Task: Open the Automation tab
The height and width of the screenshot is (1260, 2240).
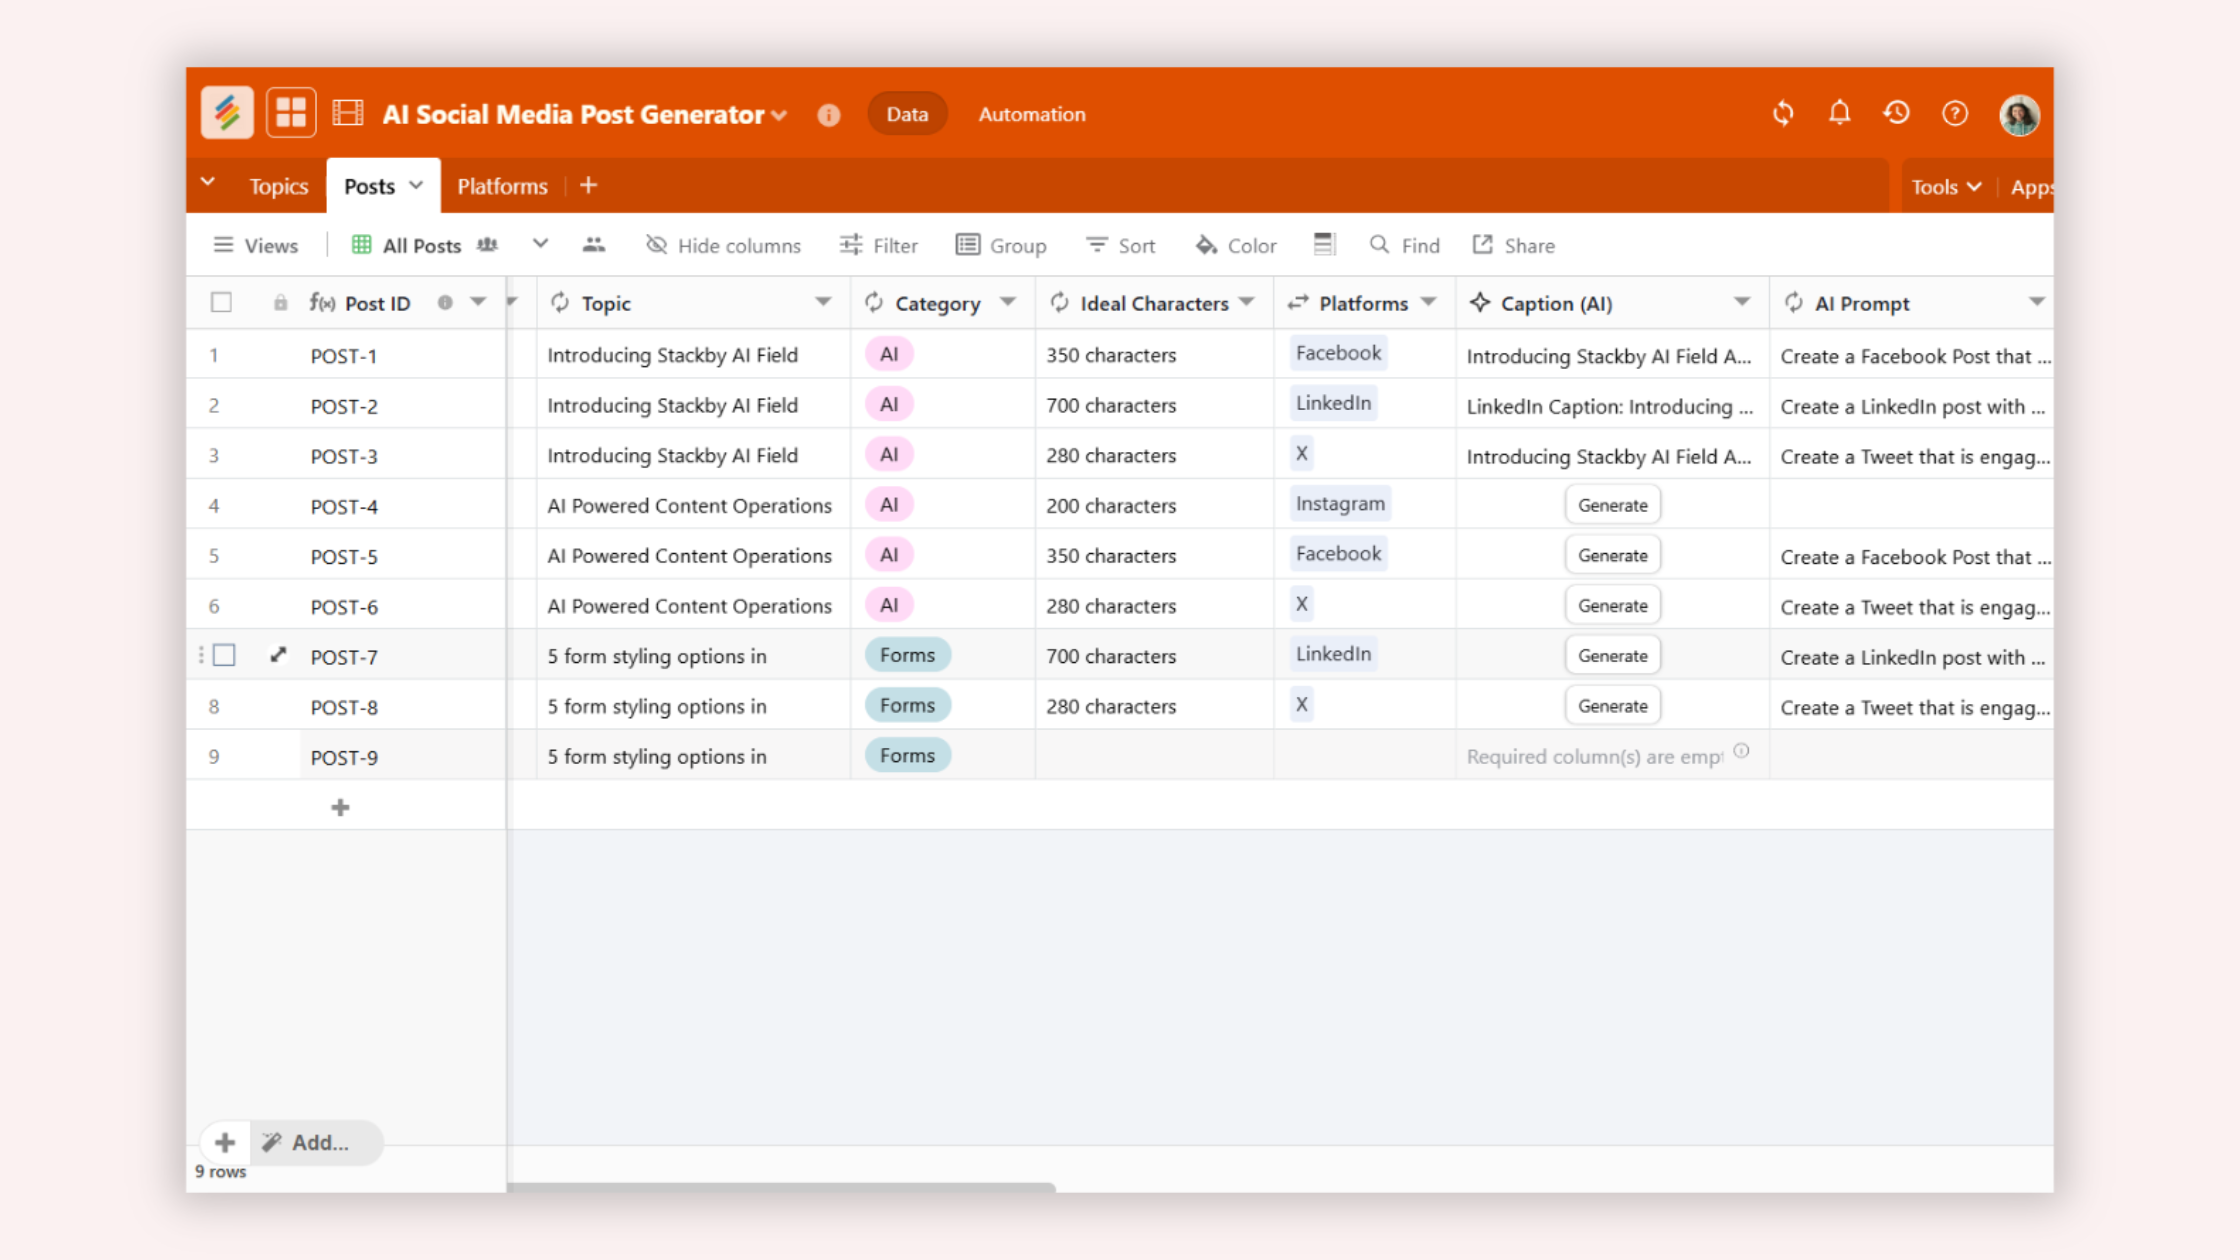Action: [x=1031, y=114]
